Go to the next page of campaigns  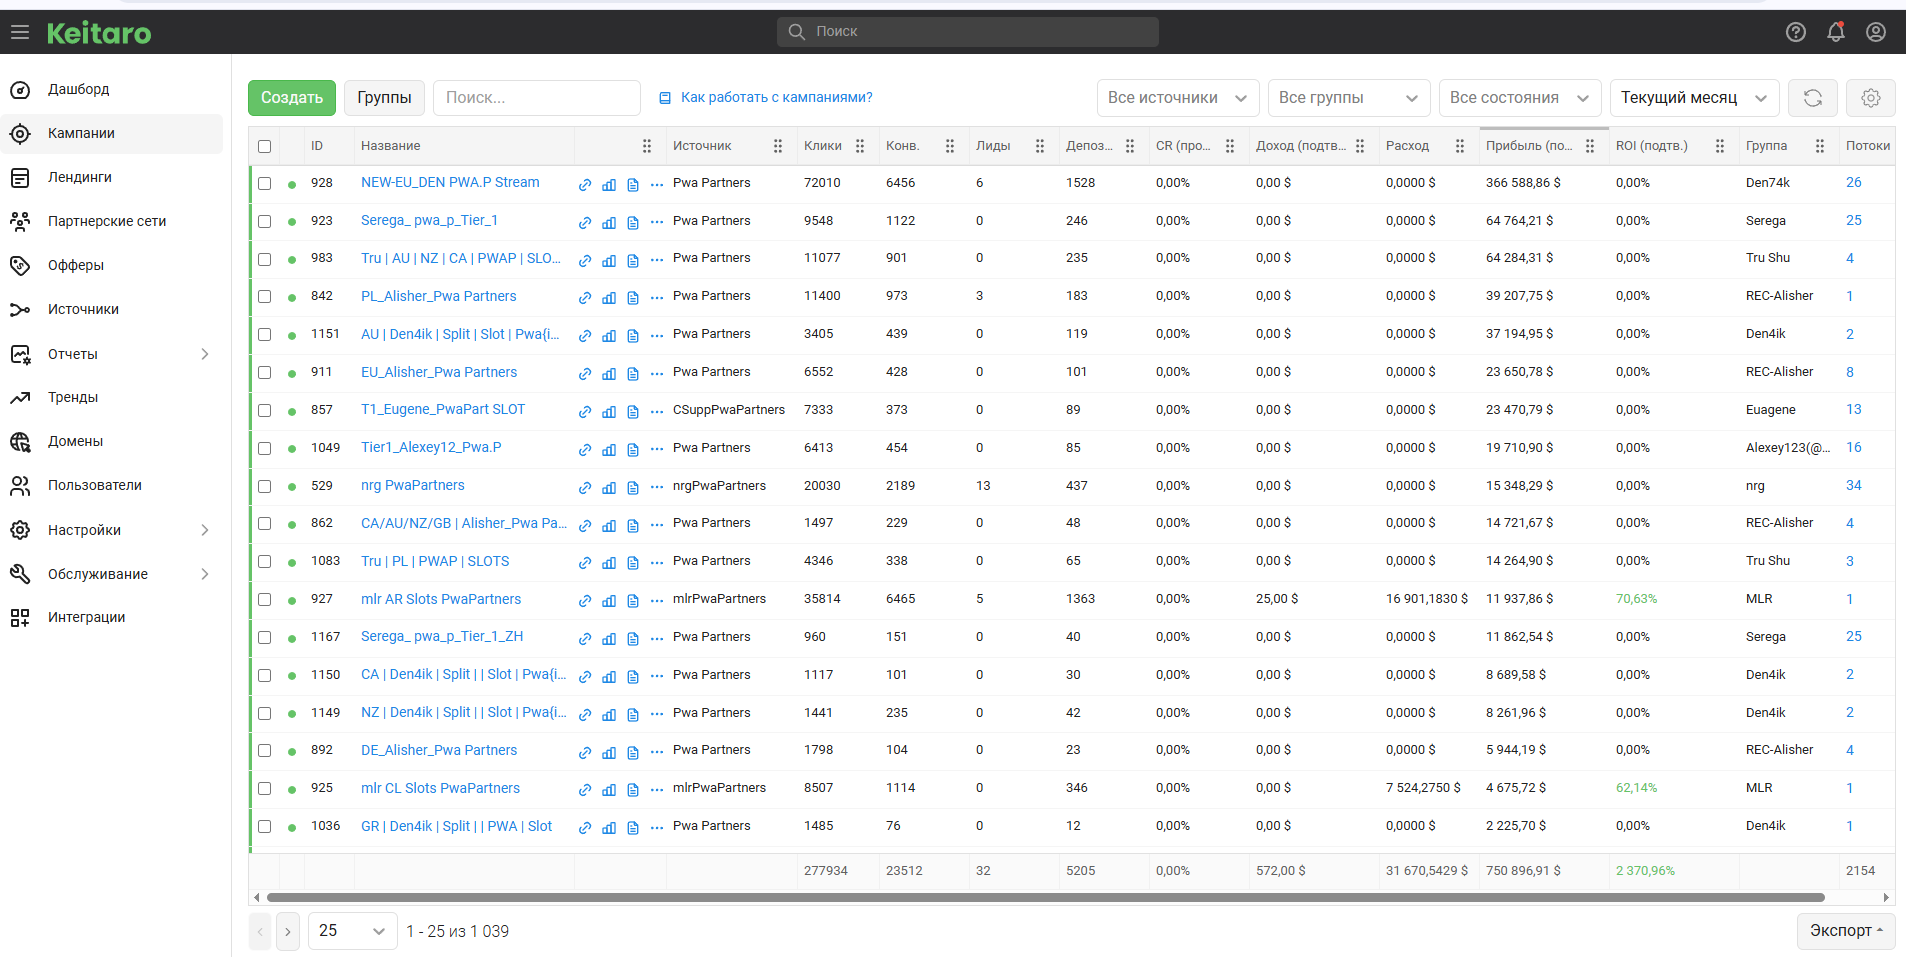pyautogui.click(x=288, y=931)
